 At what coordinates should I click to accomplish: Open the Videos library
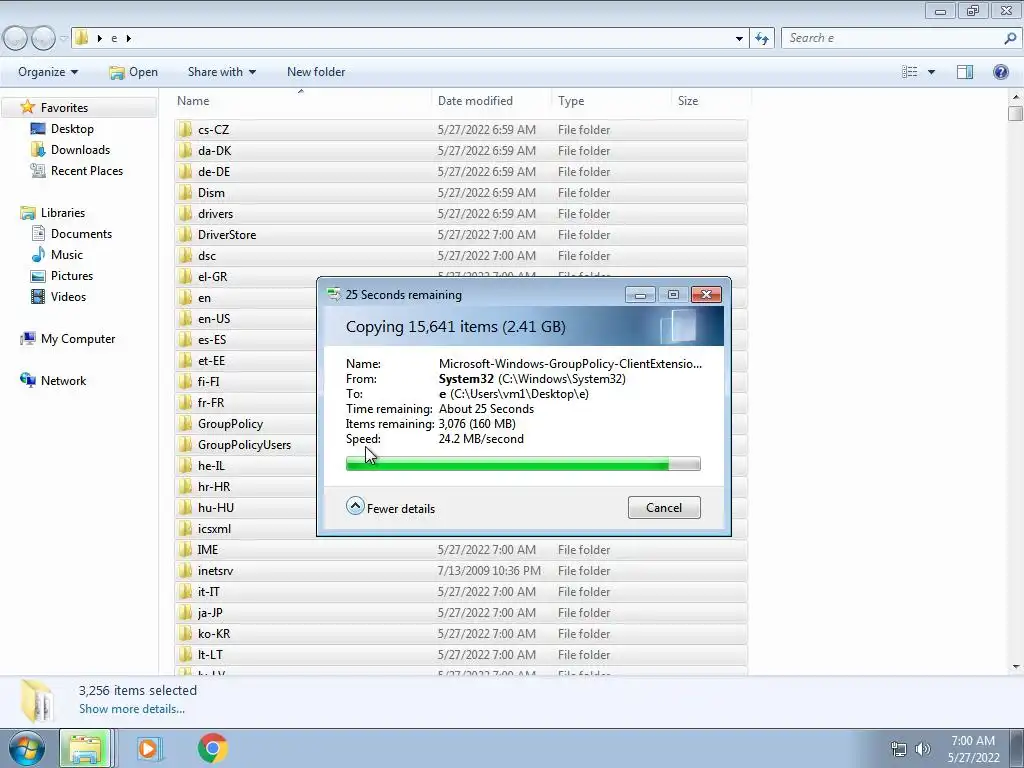coord(68,296)
